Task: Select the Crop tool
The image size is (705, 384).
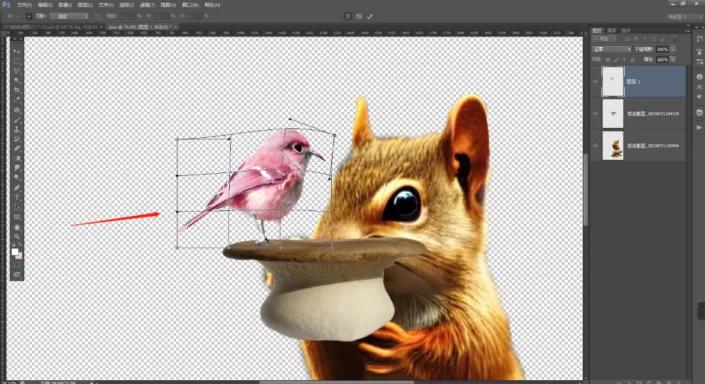Action: click(17, 90)
